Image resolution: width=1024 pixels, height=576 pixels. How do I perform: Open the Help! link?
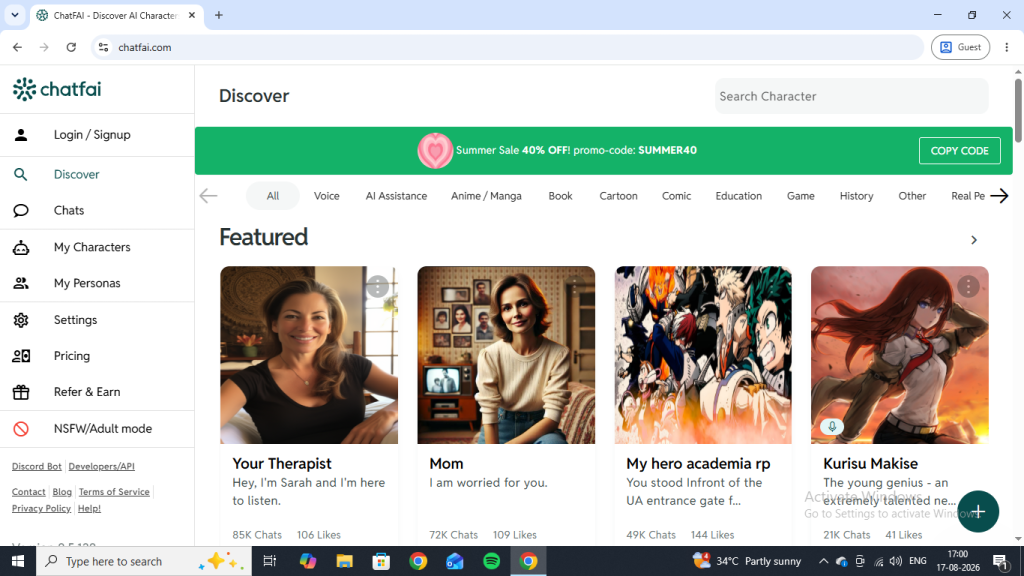[x=89, y=508]
